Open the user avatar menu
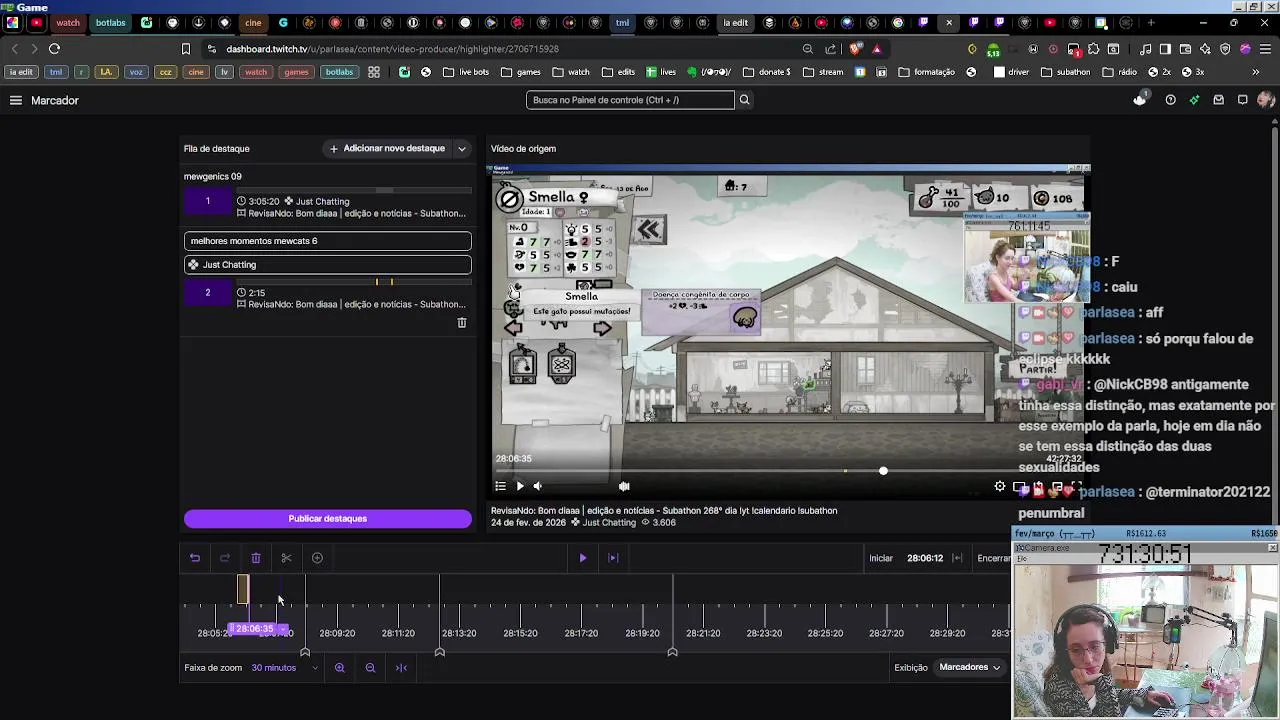1280x720 pixels. 1265,100
